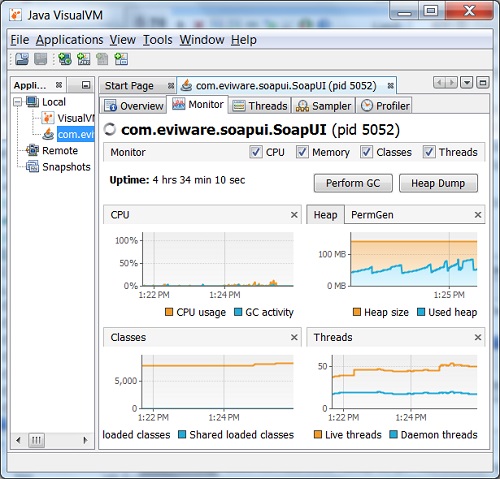The image size is (500, 479).
Task: Click the Remote node icon
Action: [x=32, y=150]
